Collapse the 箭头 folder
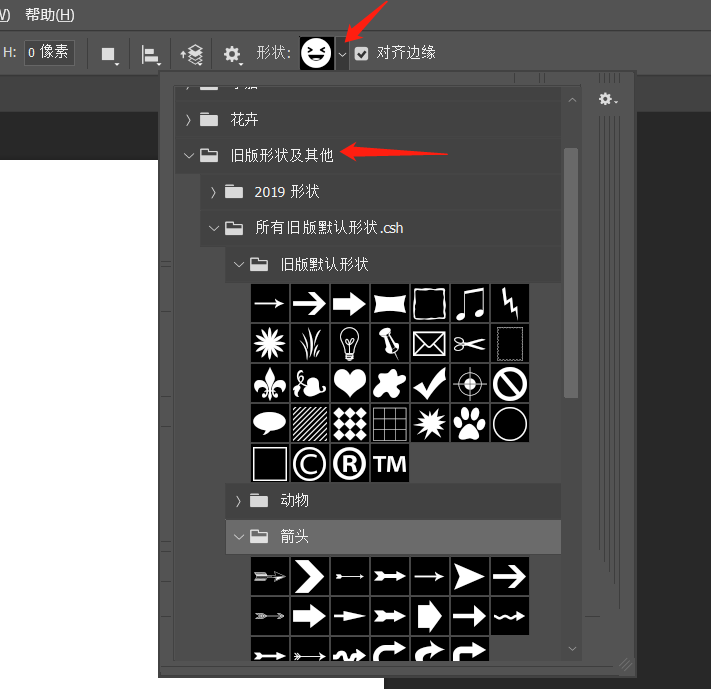This screenshot has width=711, height=689. click(x=239, y=537)
